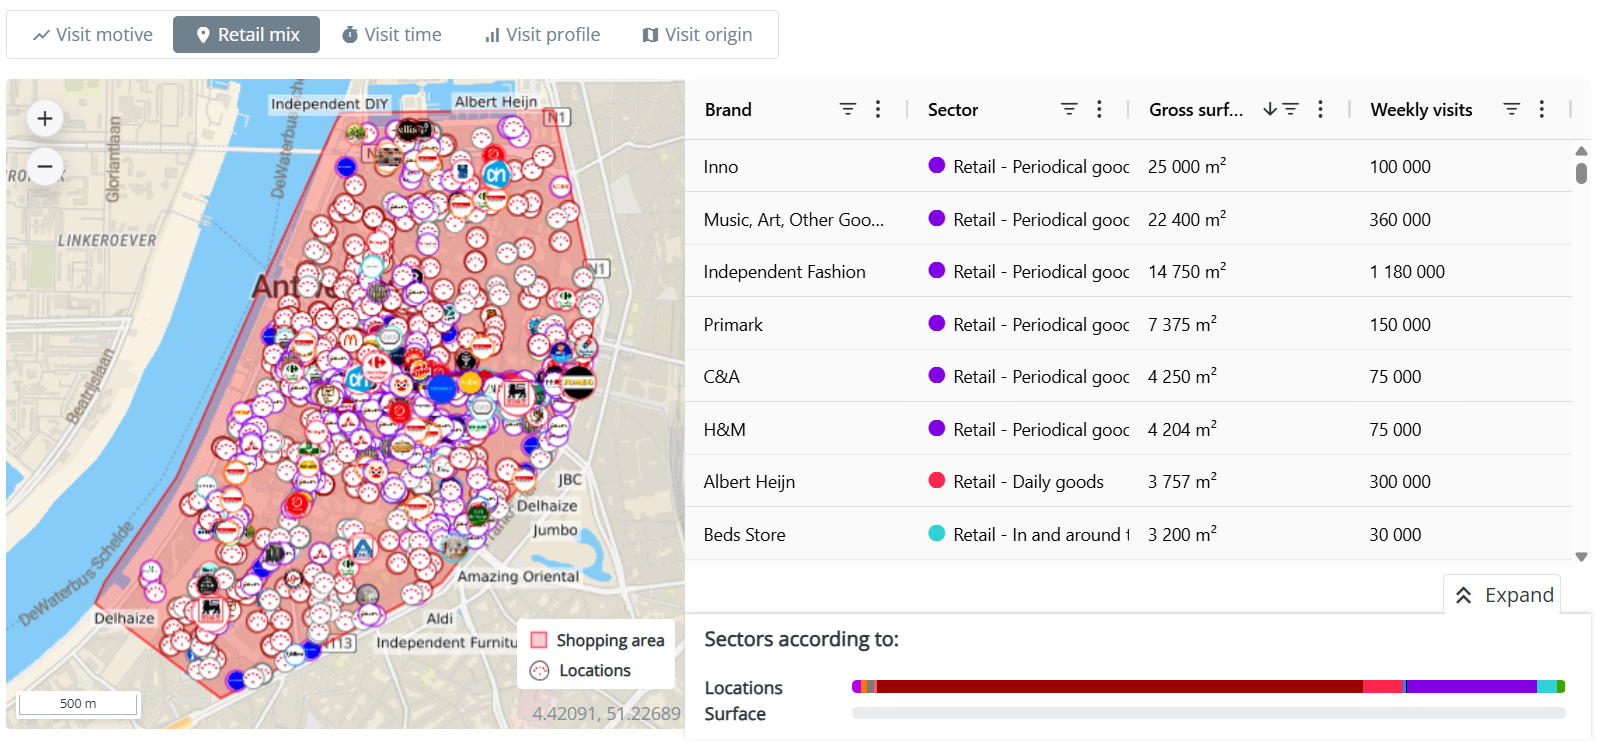Open Brand column options menu

tap(878, 109)
